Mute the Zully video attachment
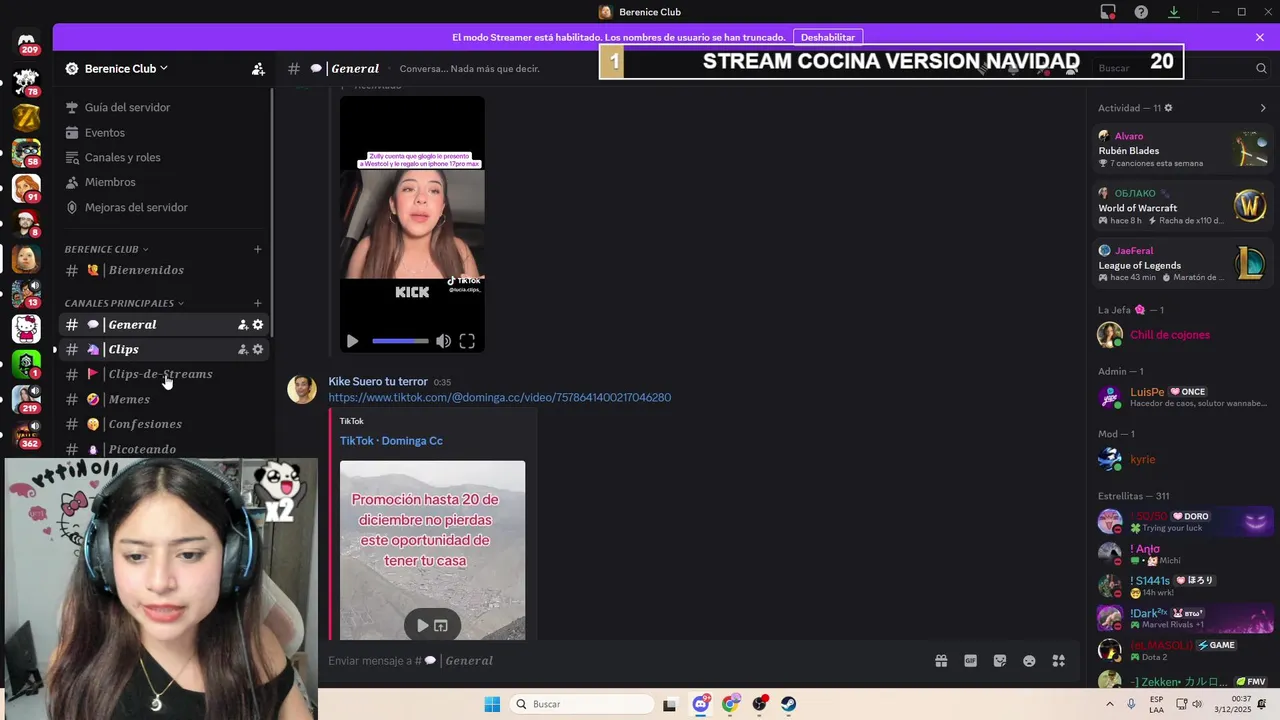The height and width of the screenshot is (720, 1280). [443, 341]
